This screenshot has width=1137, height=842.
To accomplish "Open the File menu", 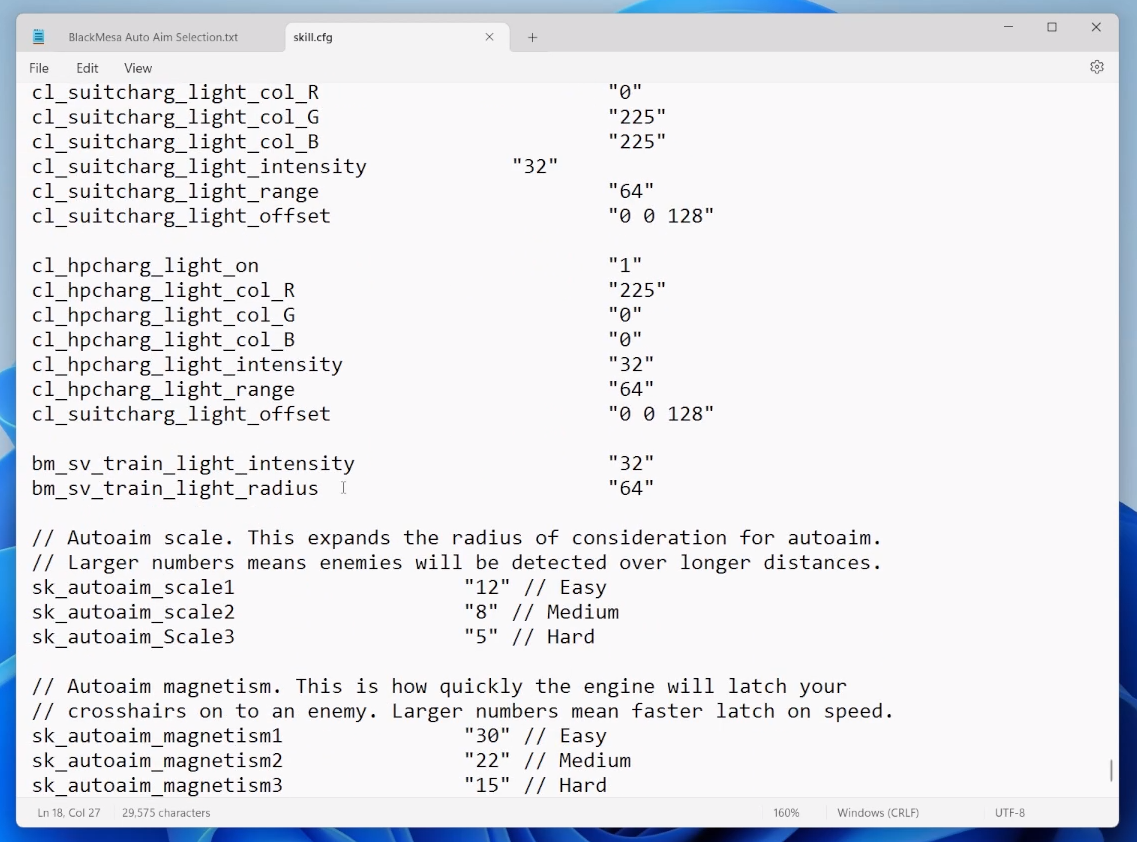I will pyautogui.click(x=39, y=68).
